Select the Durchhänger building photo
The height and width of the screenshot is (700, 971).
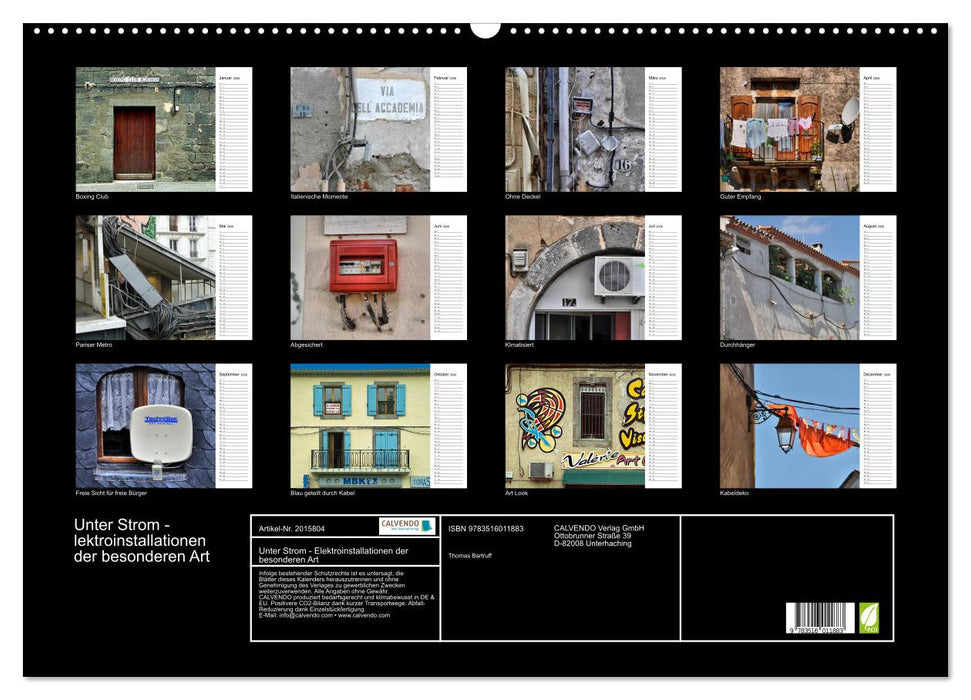(790, 277)
